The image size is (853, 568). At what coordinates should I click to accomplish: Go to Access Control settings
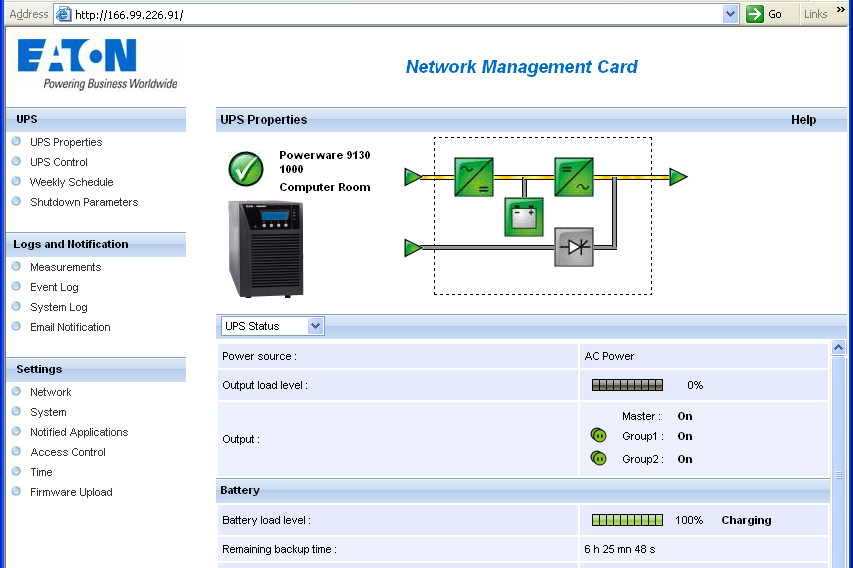[68, 452]
